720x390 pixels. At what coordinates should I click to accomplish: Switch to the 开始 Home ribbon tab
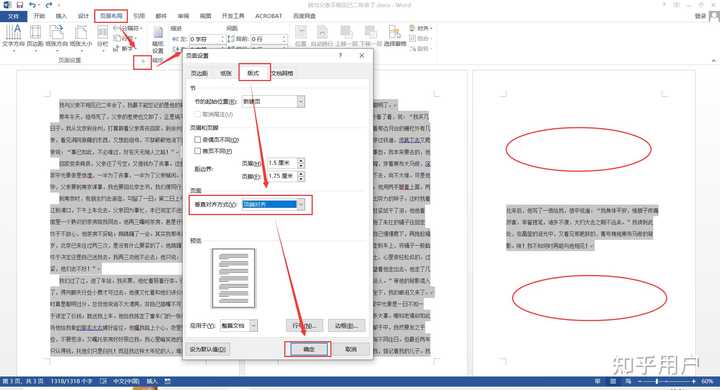[39, 16]
